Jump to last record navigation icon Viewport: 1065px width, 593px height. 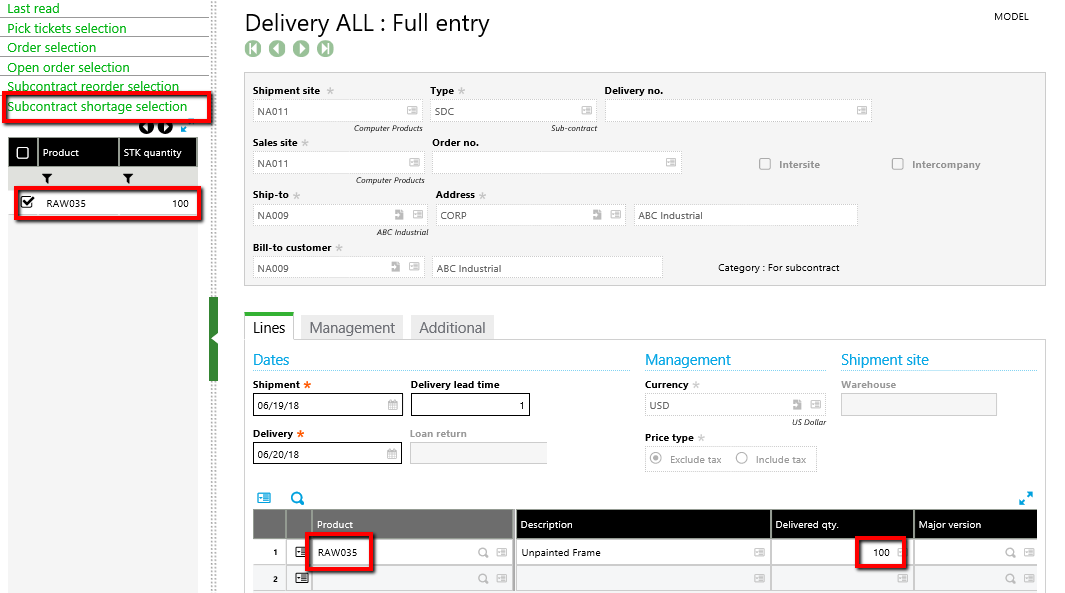[x=325, y=48]
